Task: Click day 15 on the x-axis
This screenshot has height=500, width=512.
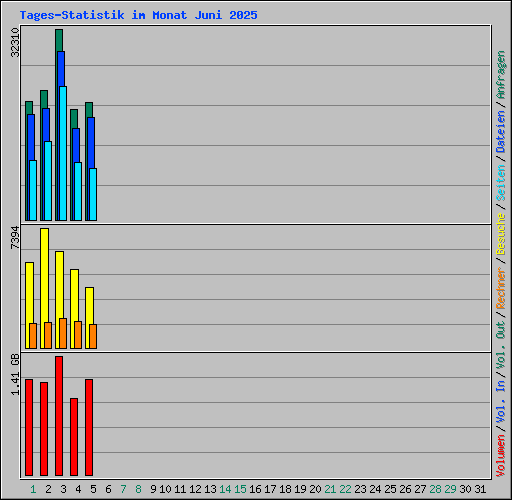Action: (x=240, y=489)
